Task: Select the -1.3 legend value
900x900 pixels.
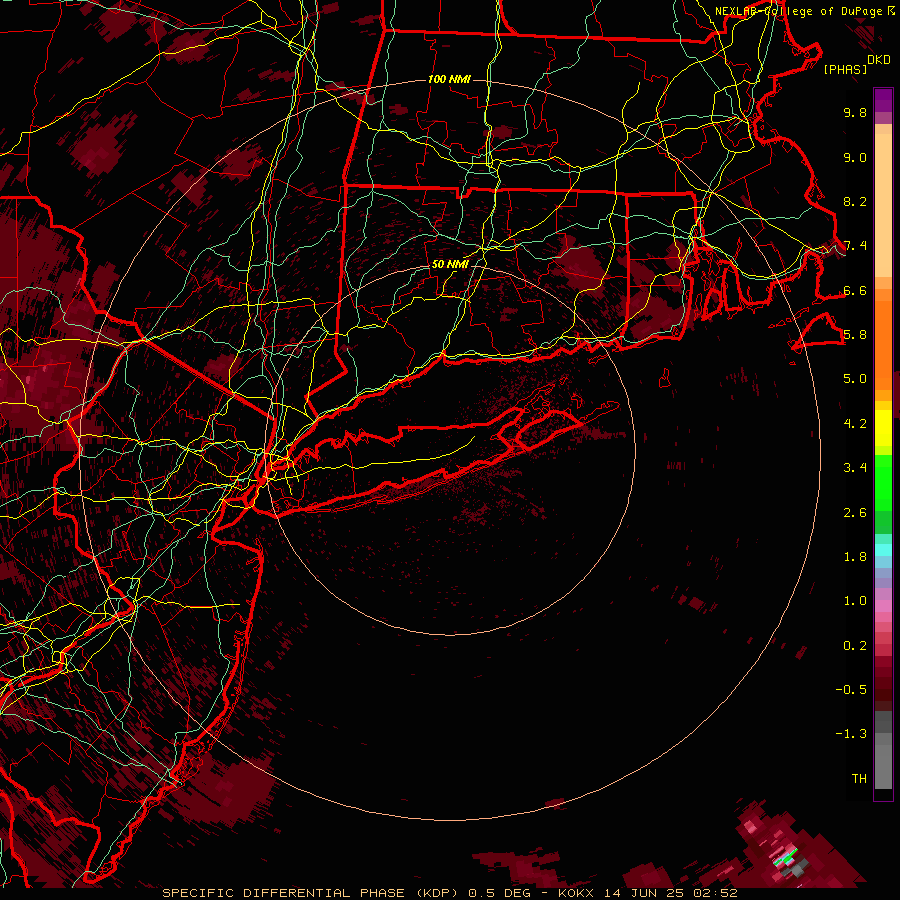Action: tap(851, 734)
